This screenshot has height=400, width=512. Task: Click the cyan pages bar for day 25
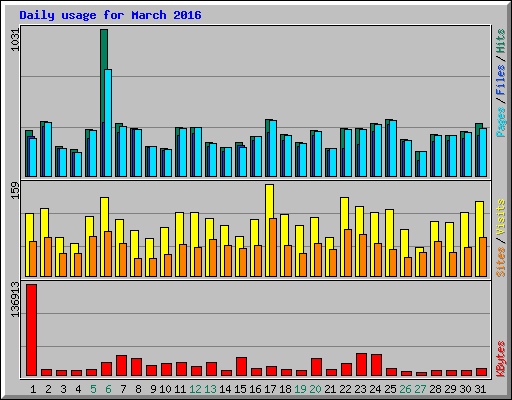point(393,148)
